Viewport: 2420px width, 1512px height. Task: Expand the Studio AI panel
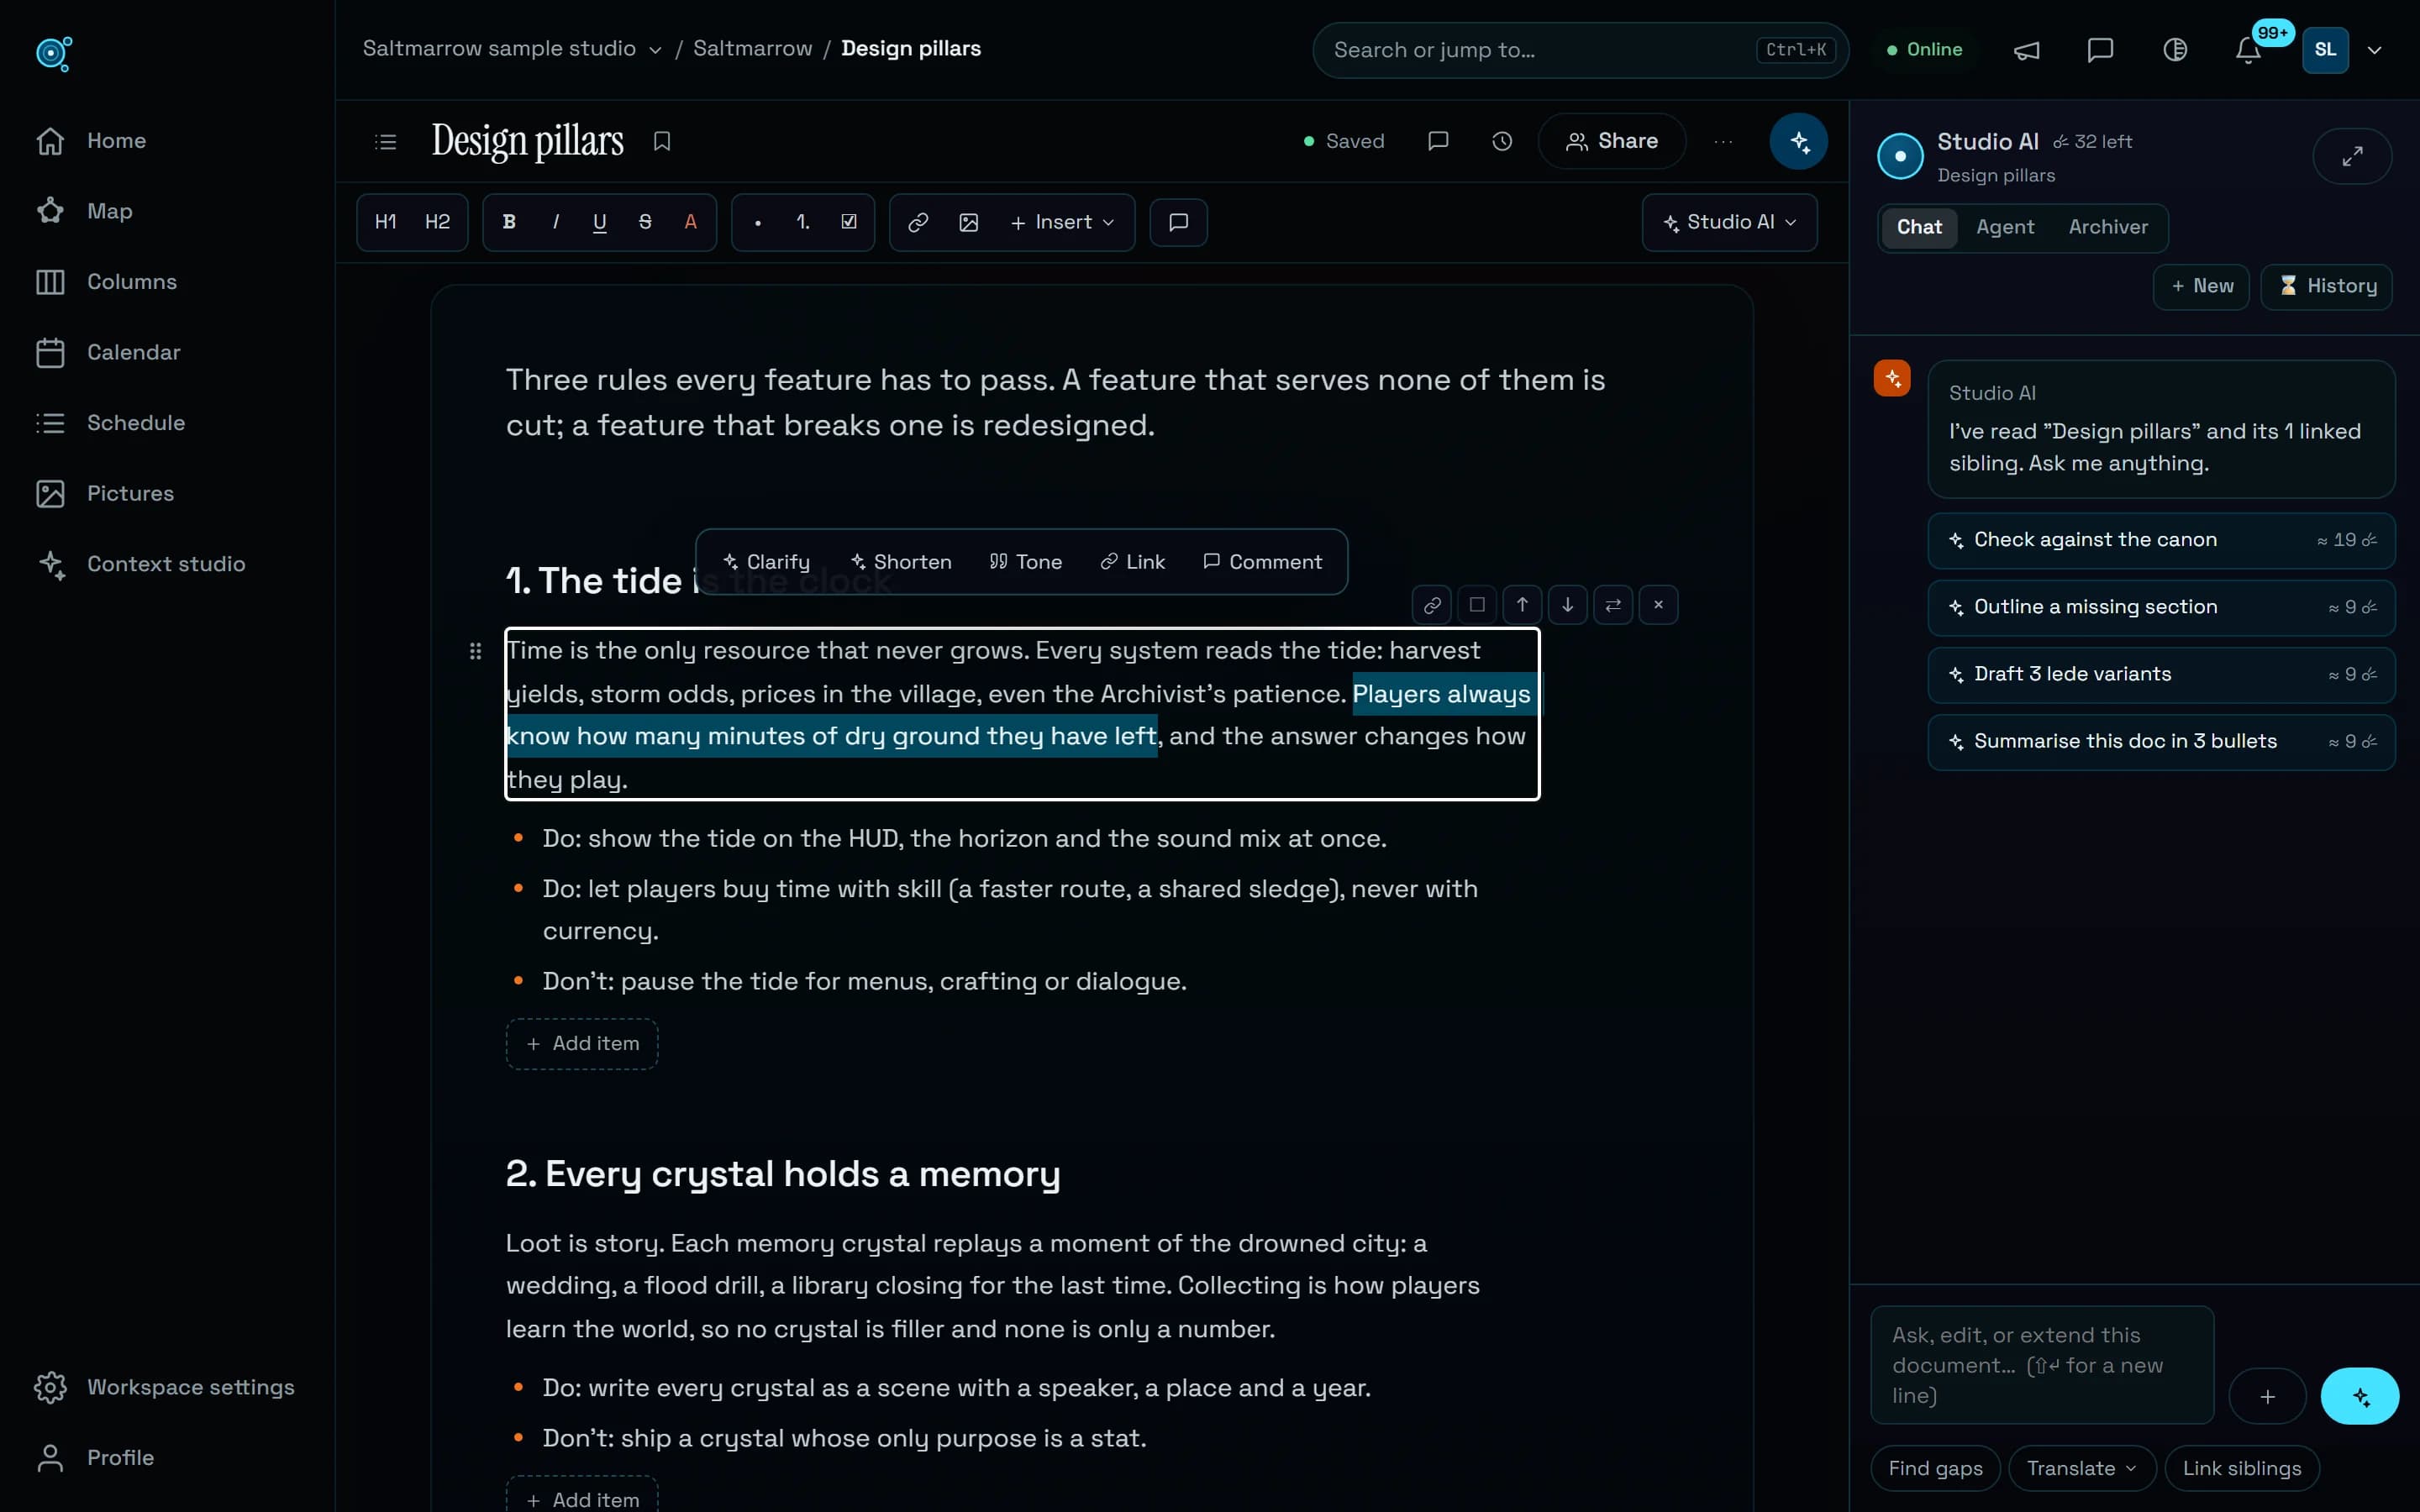coord(2352,156)
